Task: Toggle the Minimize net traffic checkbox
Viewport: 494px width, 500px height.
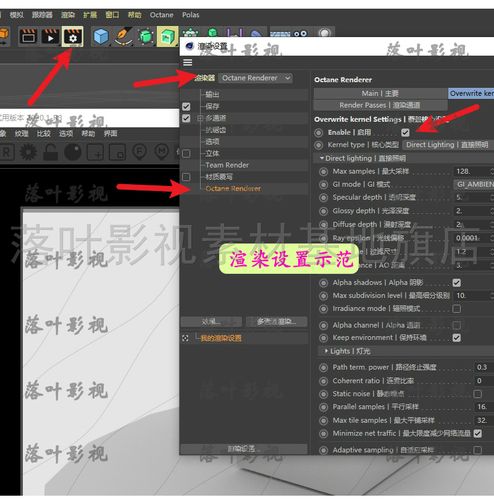Action: [x=478, y=433]
